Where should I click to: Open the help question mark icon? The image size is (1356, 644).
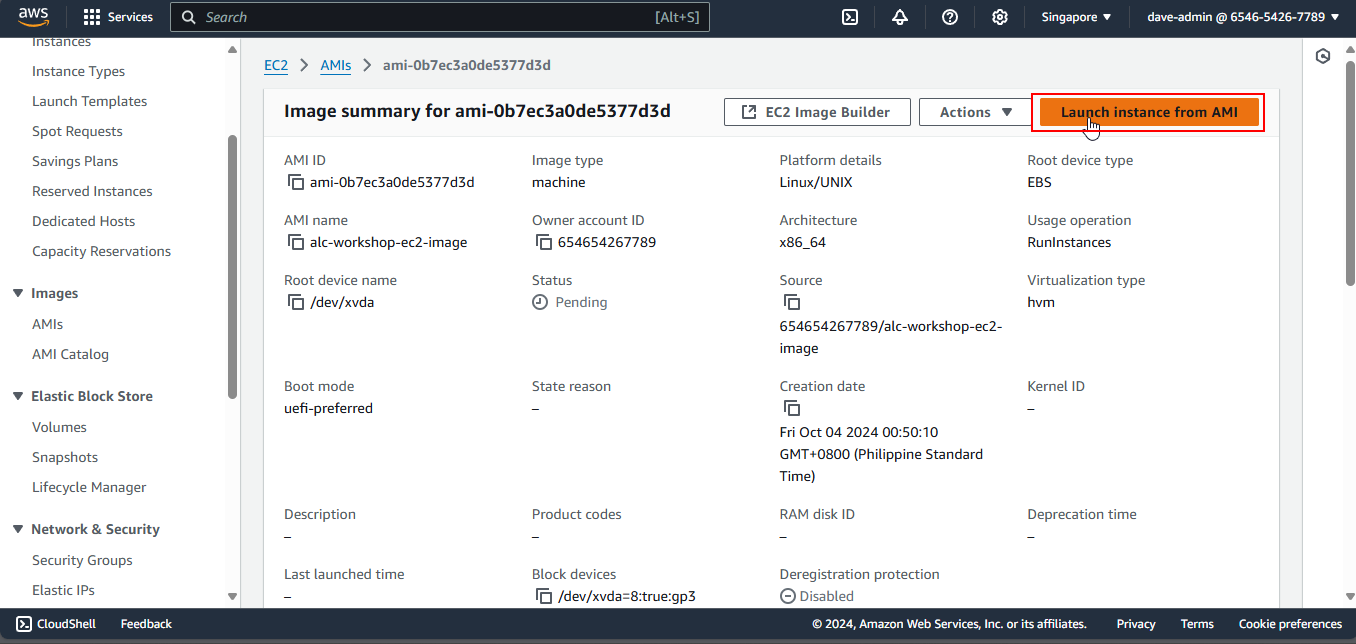pyautogui.click(x=950, y=17)
